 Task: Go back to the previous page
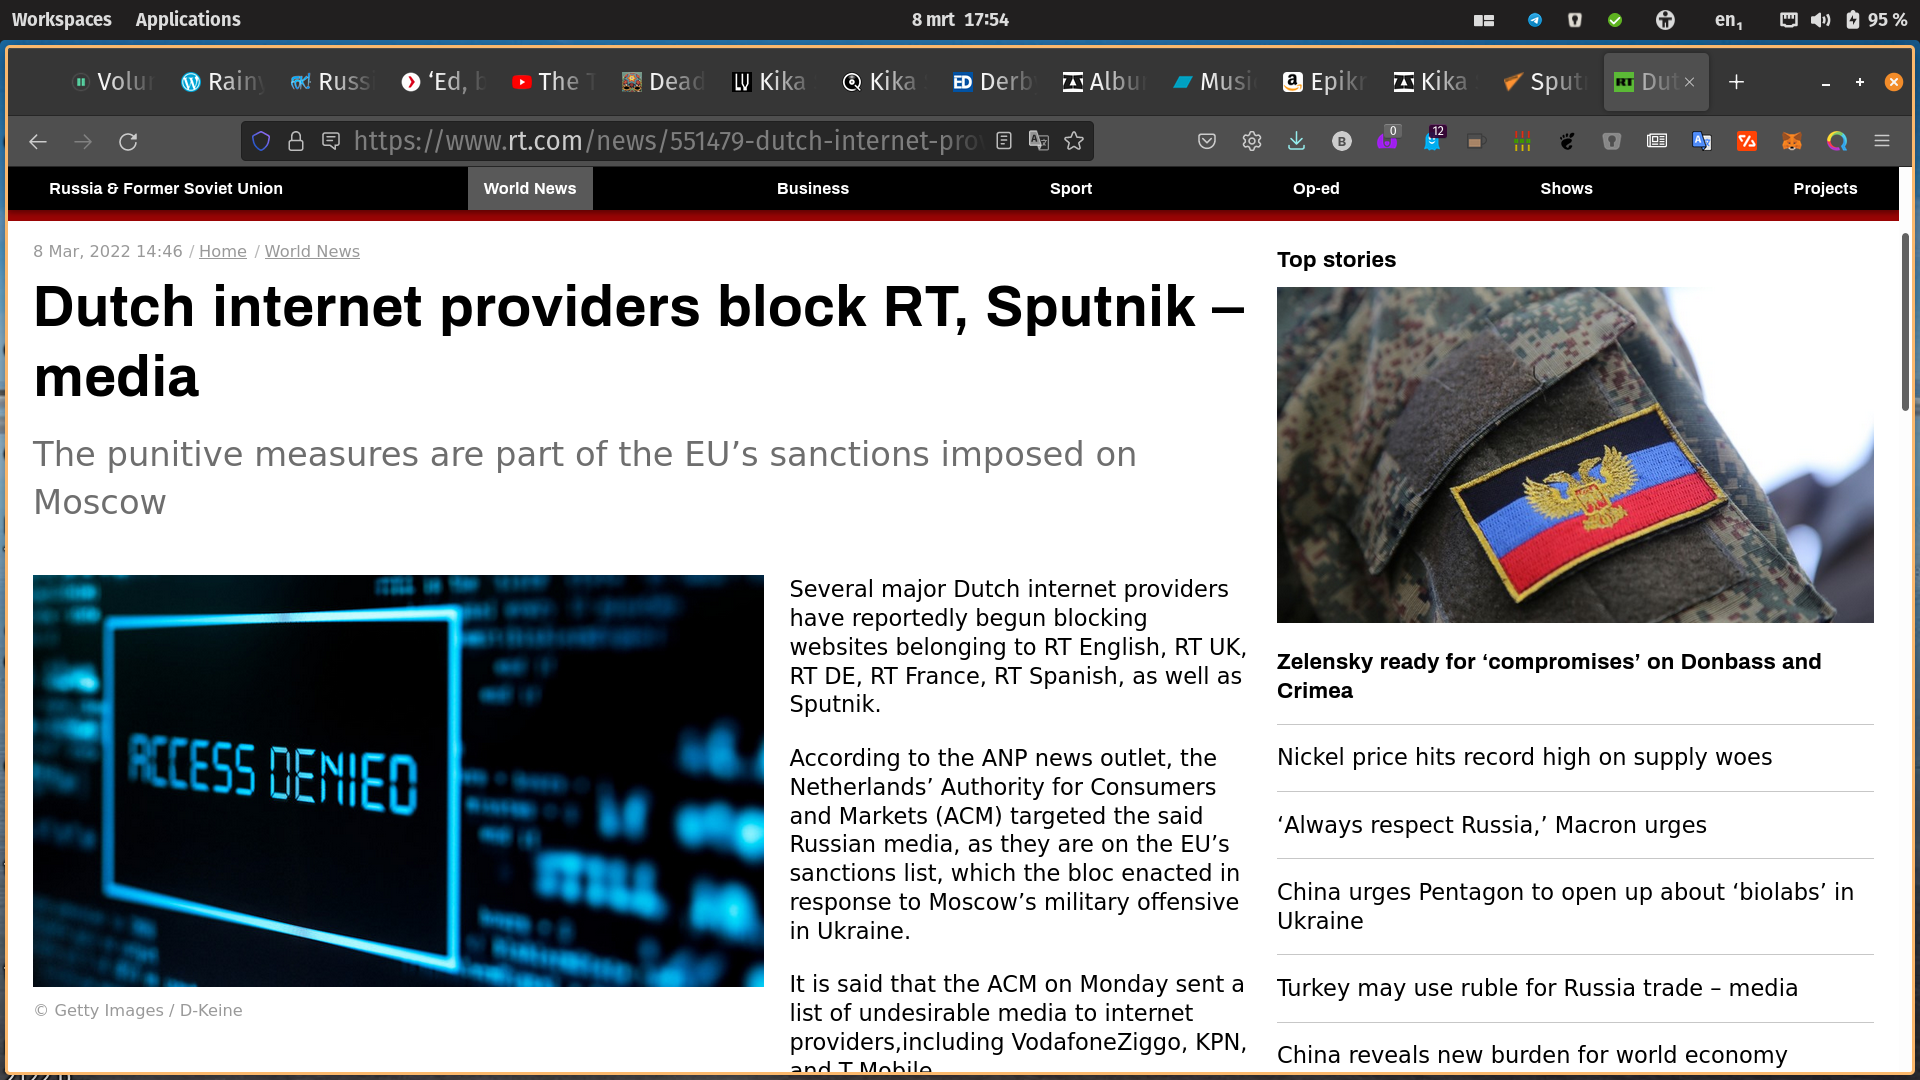(x=38, y=142)
